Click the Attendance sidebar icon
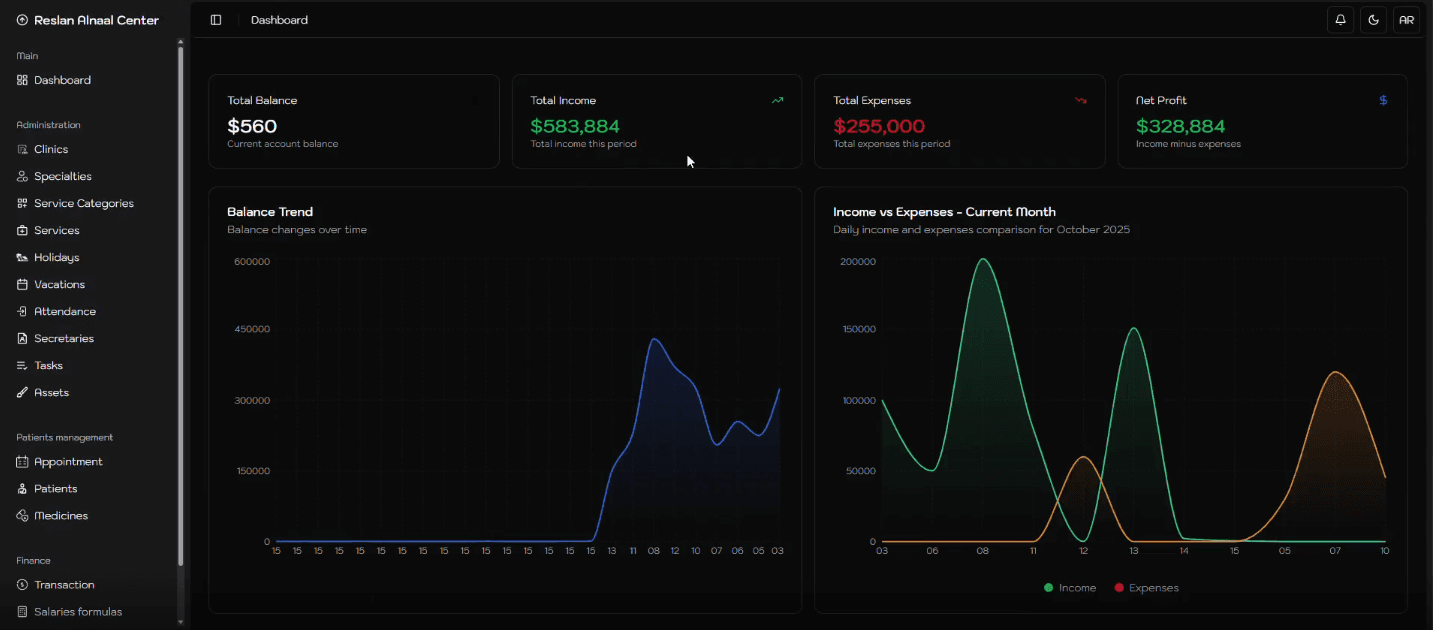The image size is (1433, 630). 22,311
